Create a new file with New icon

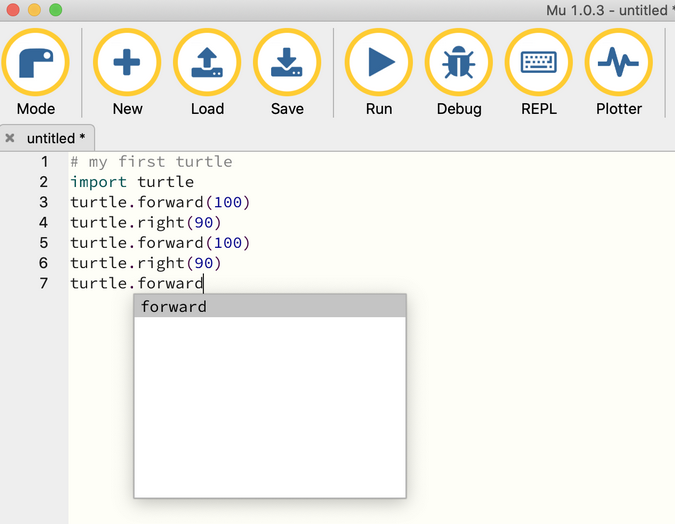tap(127, 62)
